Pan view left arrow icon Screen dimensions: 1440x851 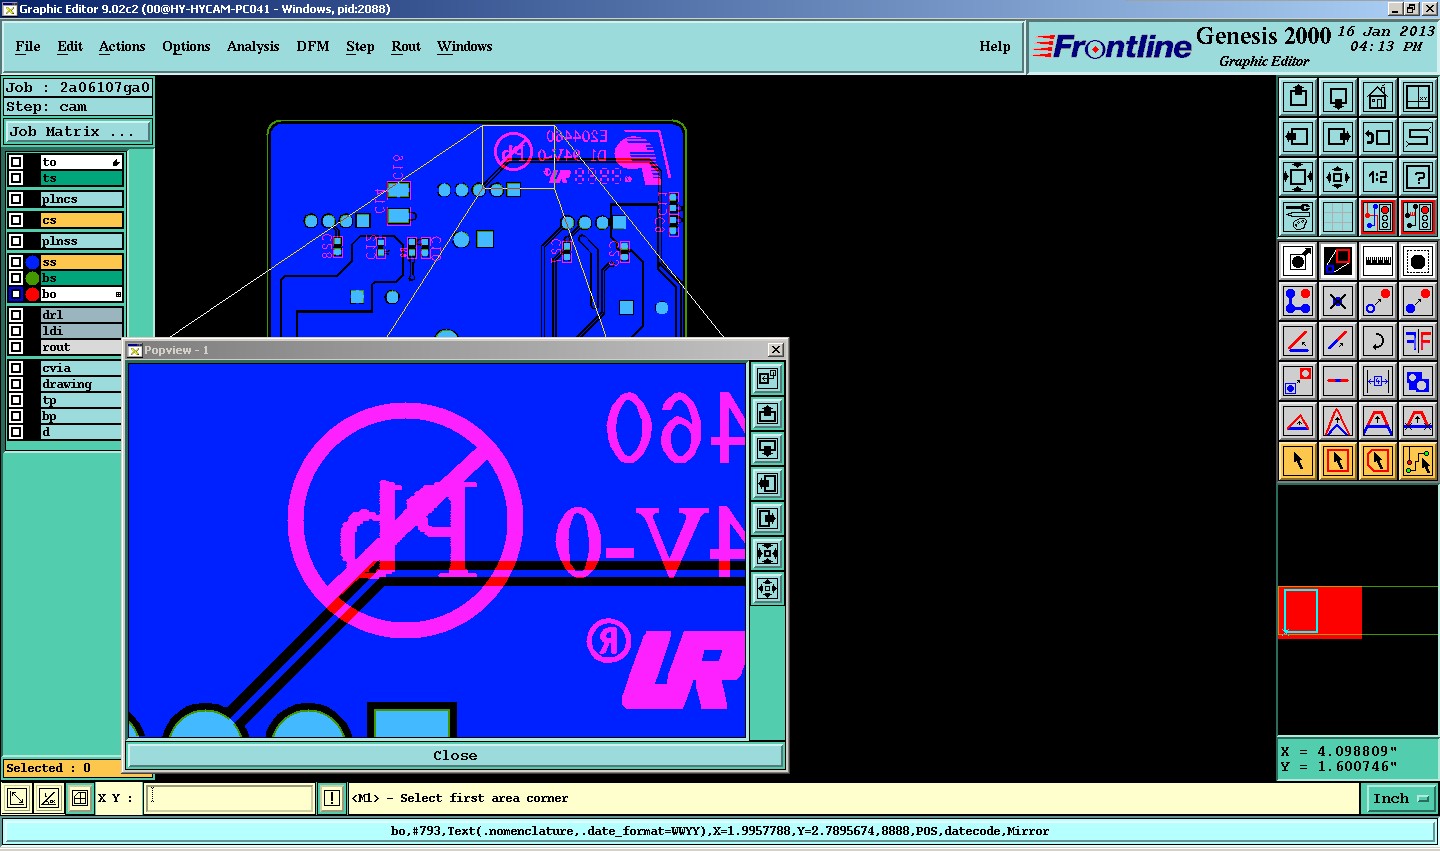tap(1298, 137)
